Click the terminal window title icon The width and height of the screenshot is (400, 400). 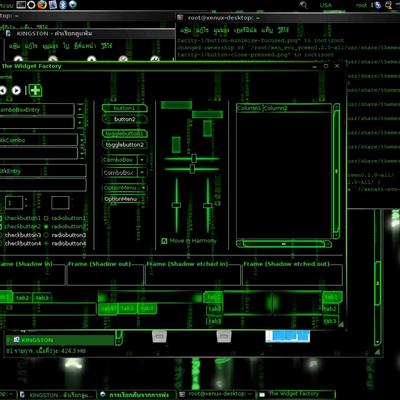point(180,18)
